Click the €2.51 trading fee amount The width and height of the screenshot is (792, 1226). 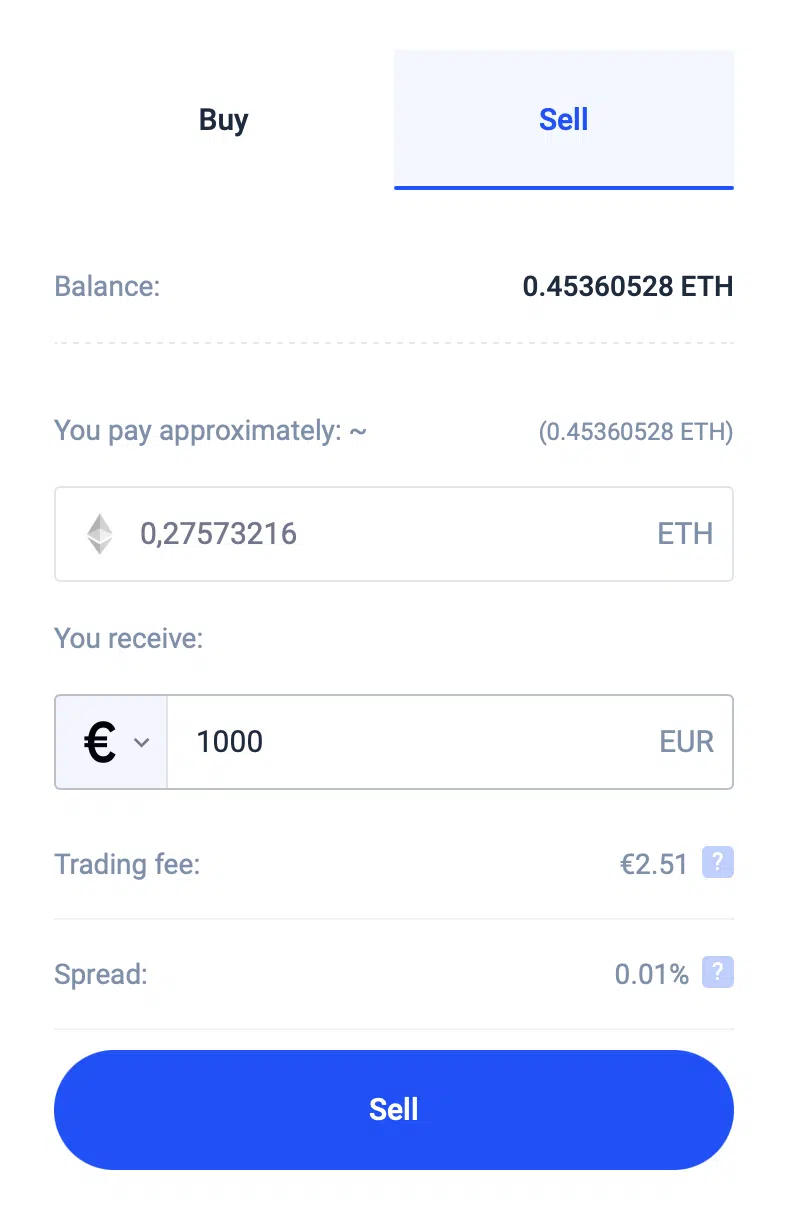click(654, 864)
